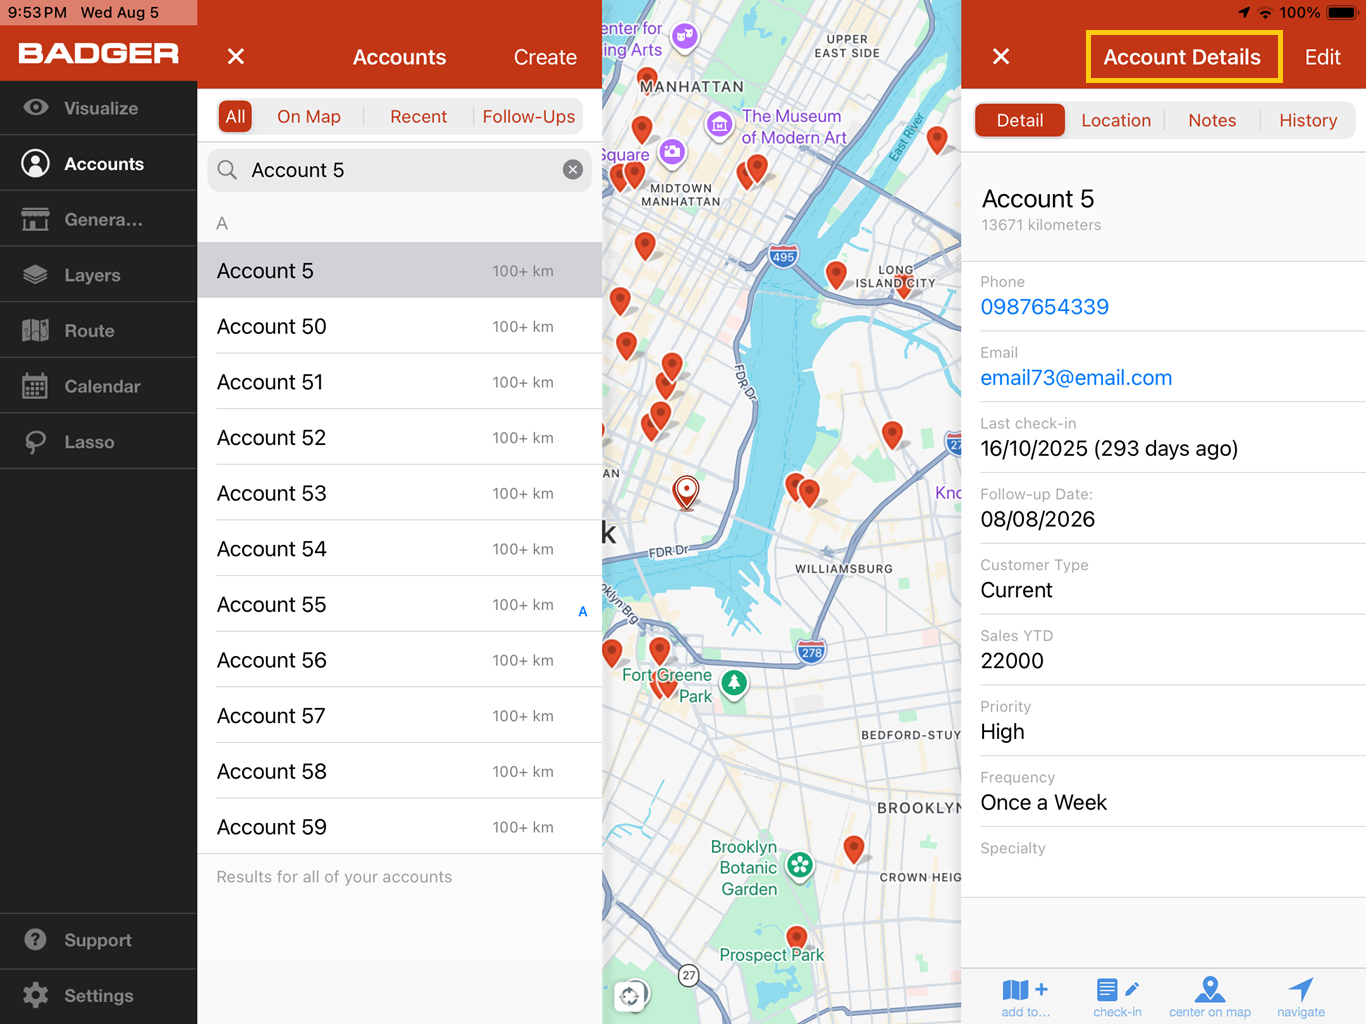The height and width of the screenshot is (1024, 1366).
Task: Tap the Museum of Modern Art marker
Action: 719,125
